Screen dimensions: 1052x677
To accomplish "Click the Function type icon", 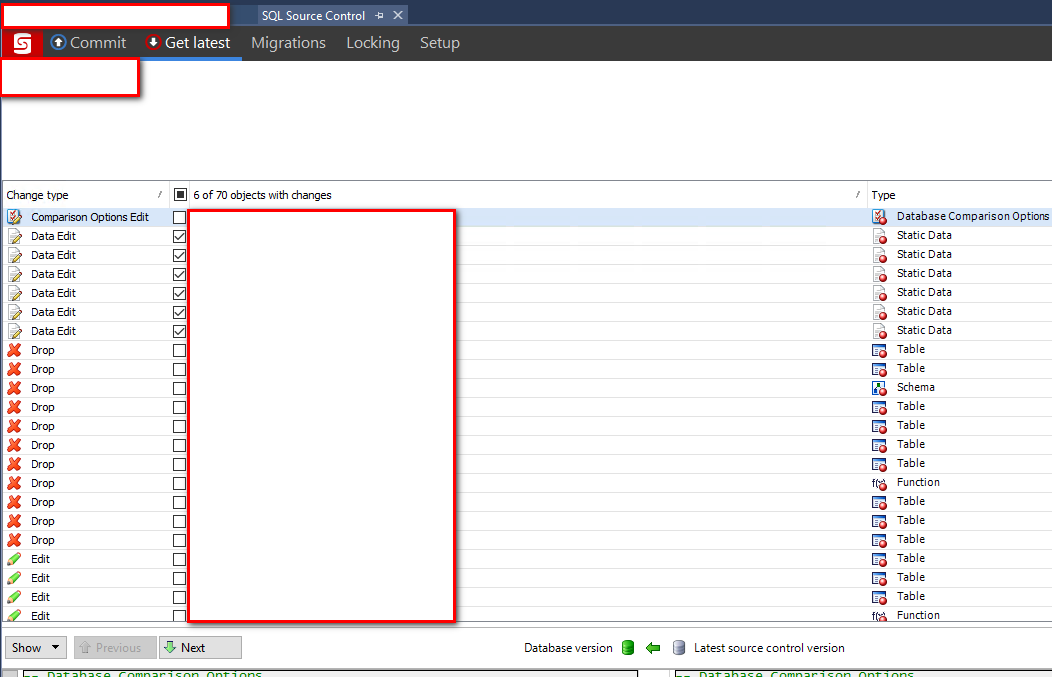I will 879,482.
